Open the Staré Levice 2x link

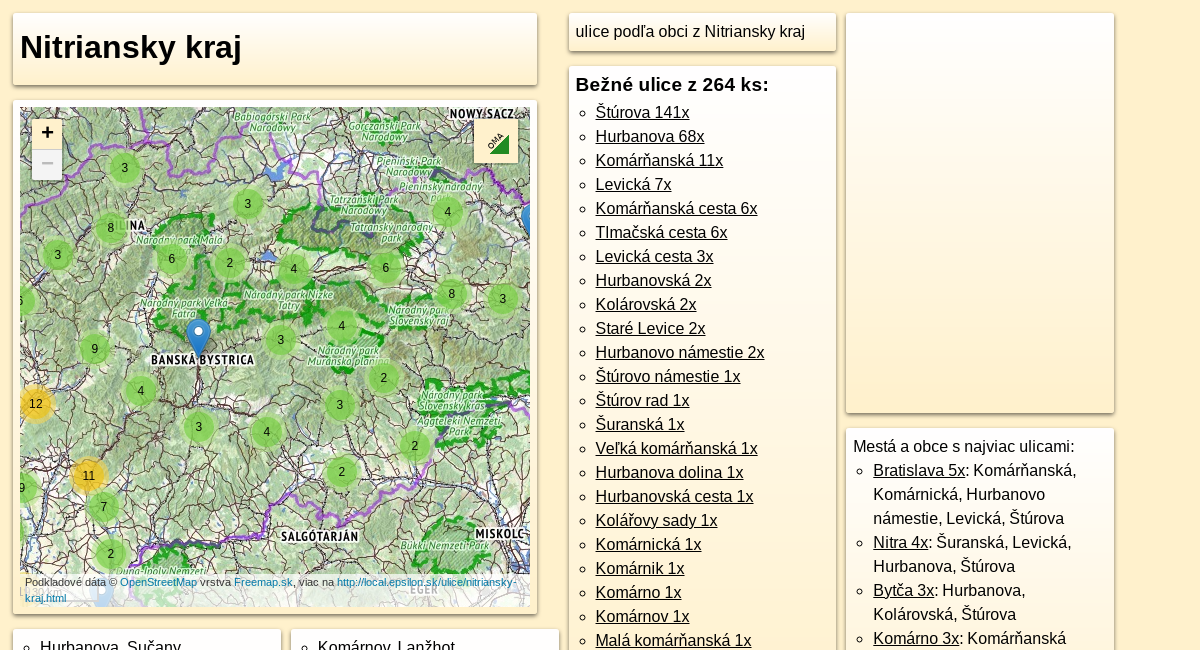pyautogui.click(x=650, y=328)
